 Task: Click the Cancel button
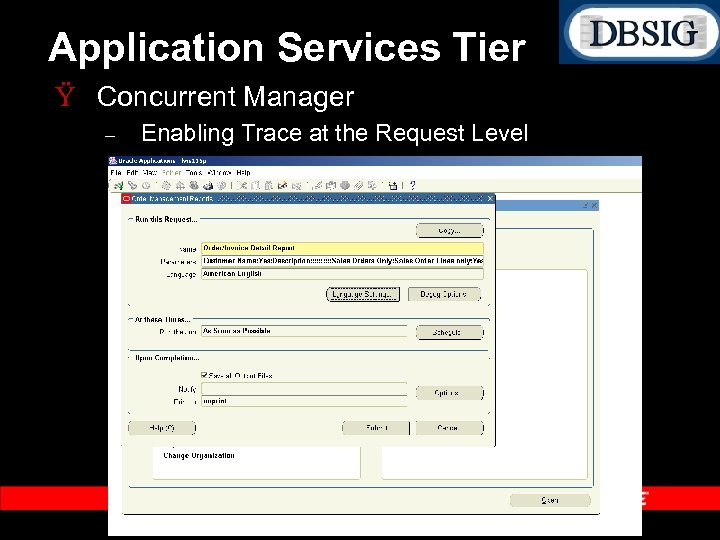pyautogui.click(x=450, y=428)
